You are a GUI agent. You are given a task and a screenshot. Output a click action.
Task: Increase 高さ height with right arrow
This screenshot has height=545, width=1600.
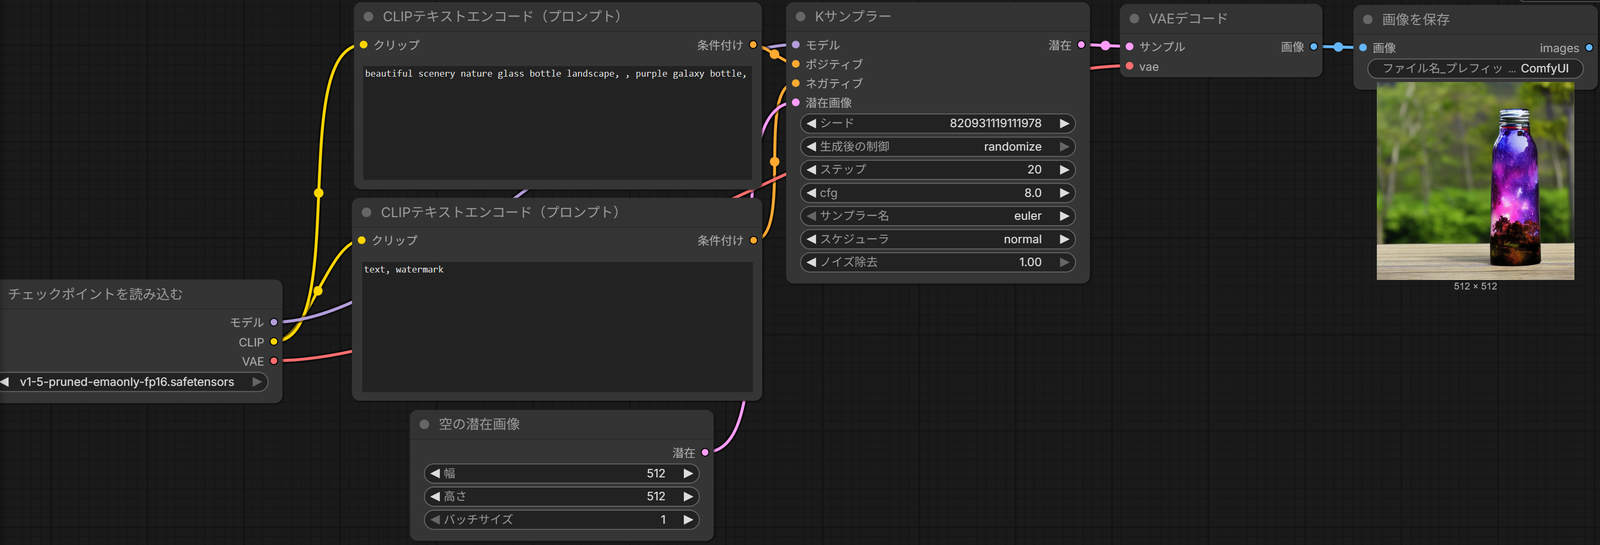(688, 497)
